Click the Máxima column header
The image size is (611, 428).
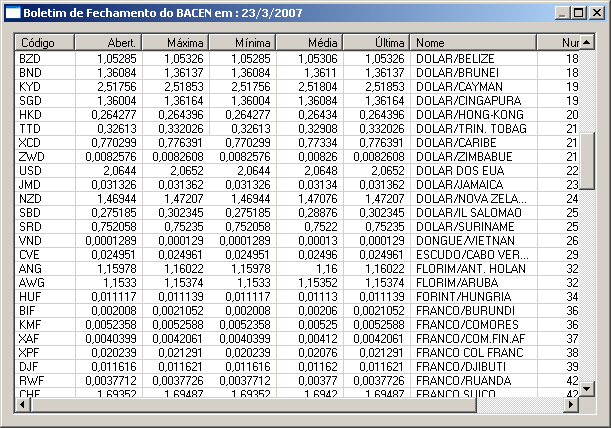coord(175,43)
